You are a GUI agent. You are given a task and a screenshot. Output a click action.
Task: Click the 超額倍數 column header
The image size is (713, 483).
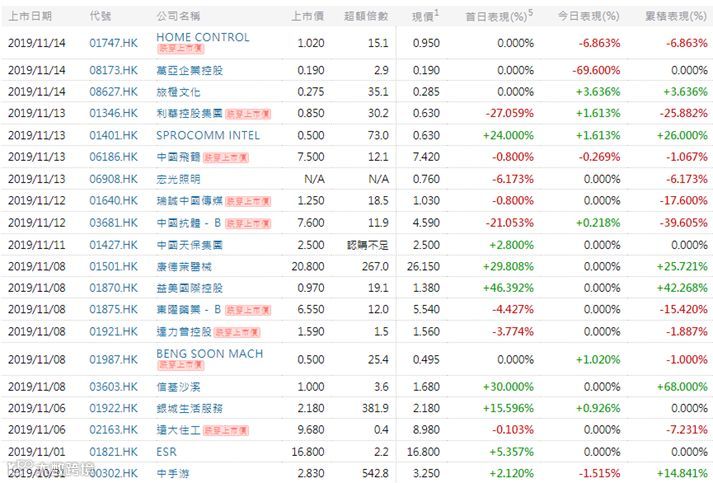[366, 16]
